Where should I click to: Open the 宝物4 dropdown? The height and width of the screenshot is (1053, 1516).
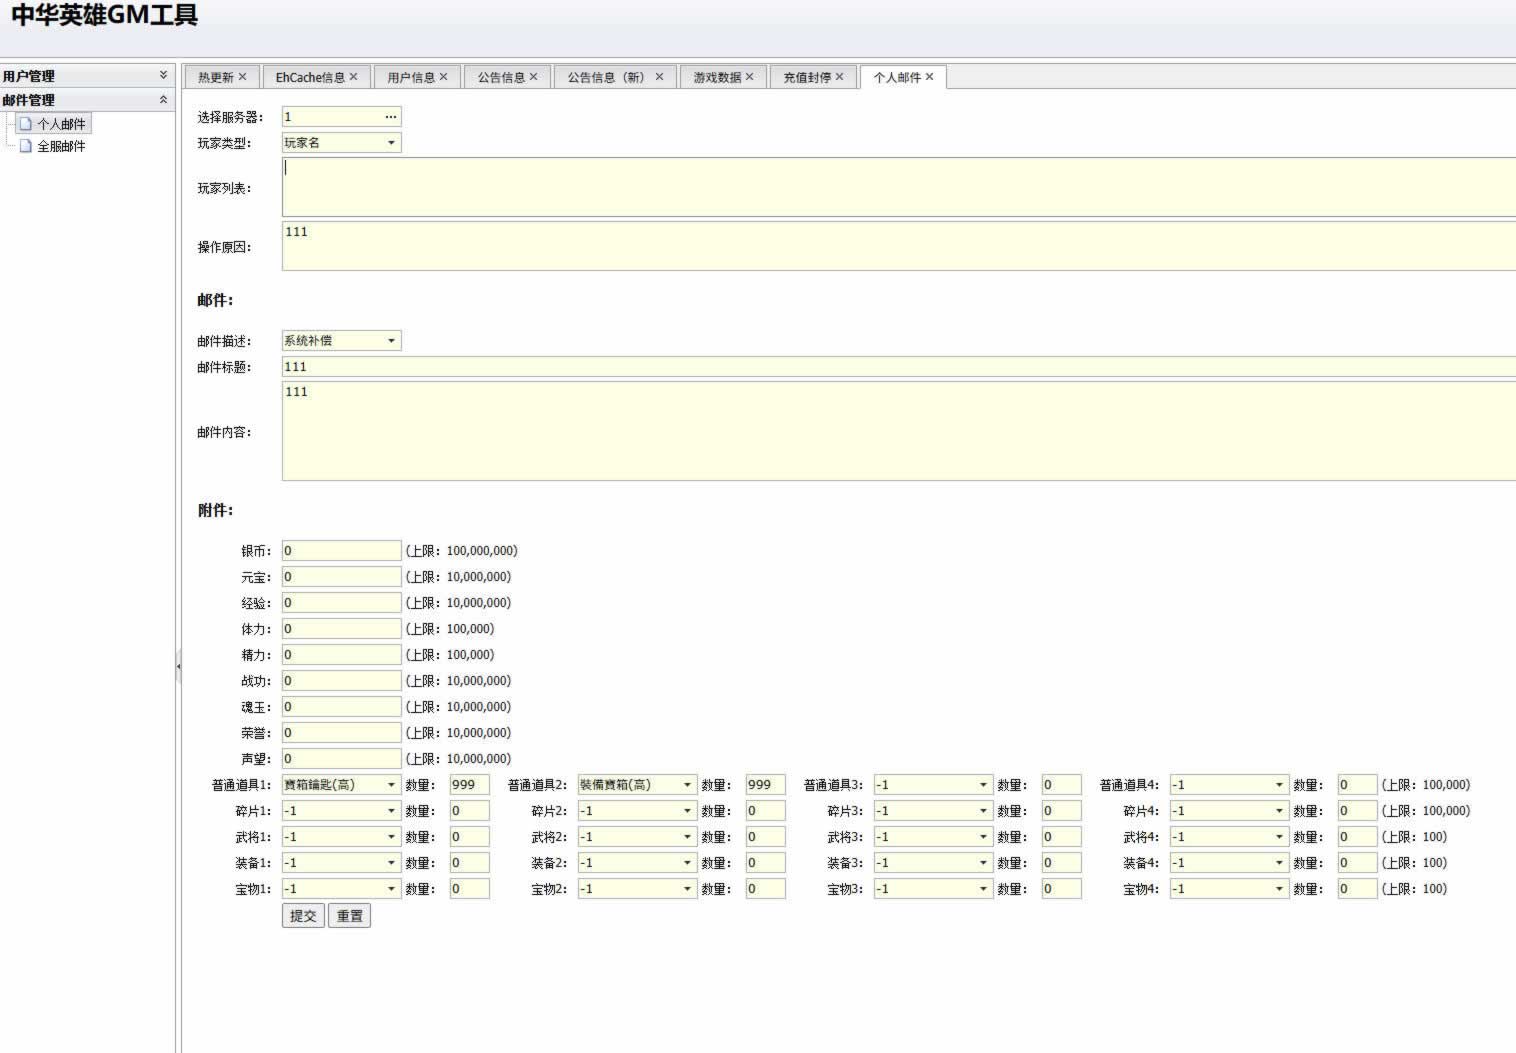point(1279,889)
